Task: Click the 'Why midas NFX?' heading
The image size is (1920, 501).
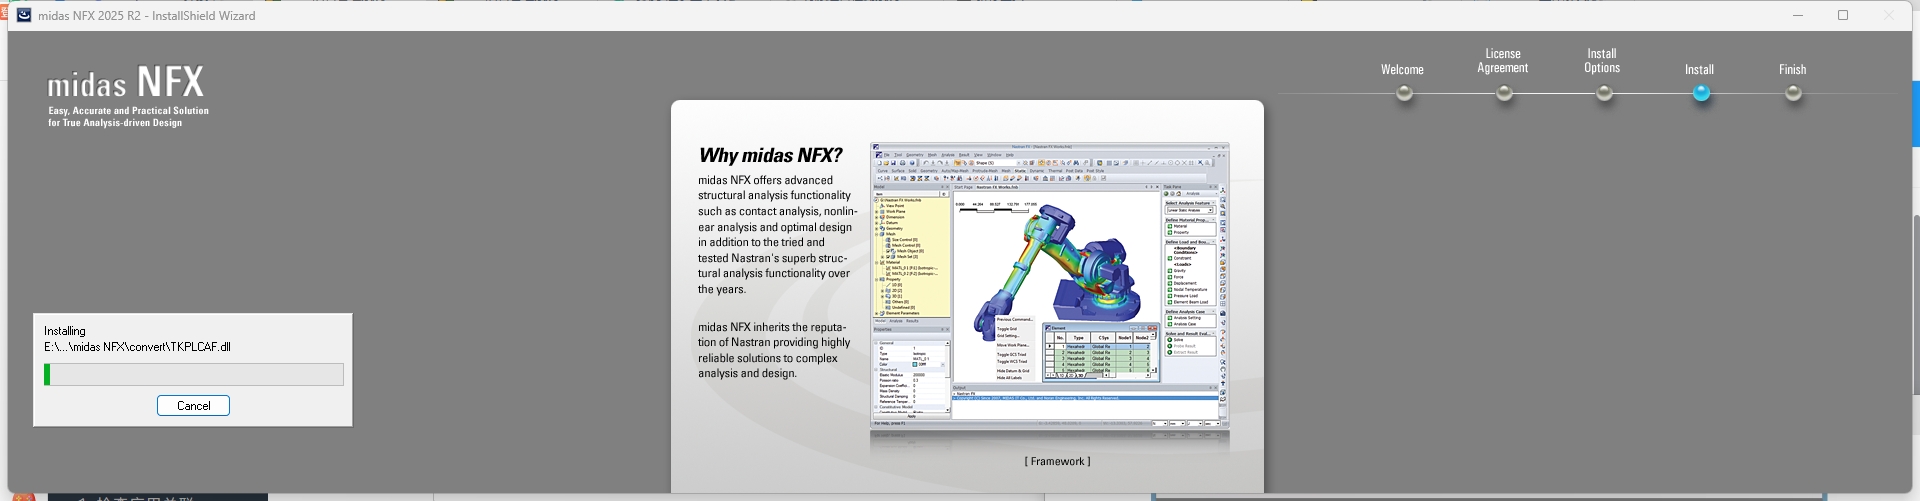Action: point(770,155)
